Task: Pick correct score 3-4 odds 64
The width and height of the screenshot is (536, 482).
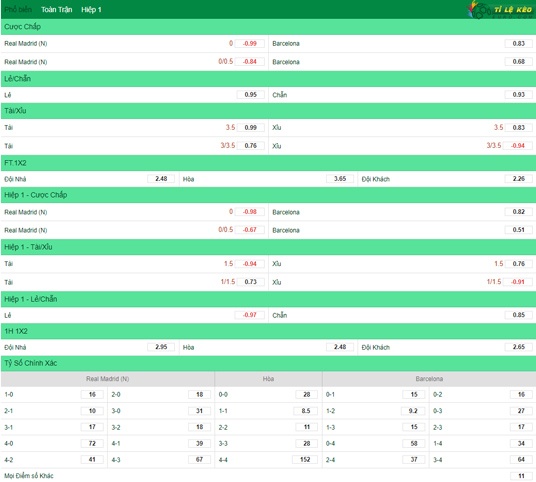Action: pos(521,459)
